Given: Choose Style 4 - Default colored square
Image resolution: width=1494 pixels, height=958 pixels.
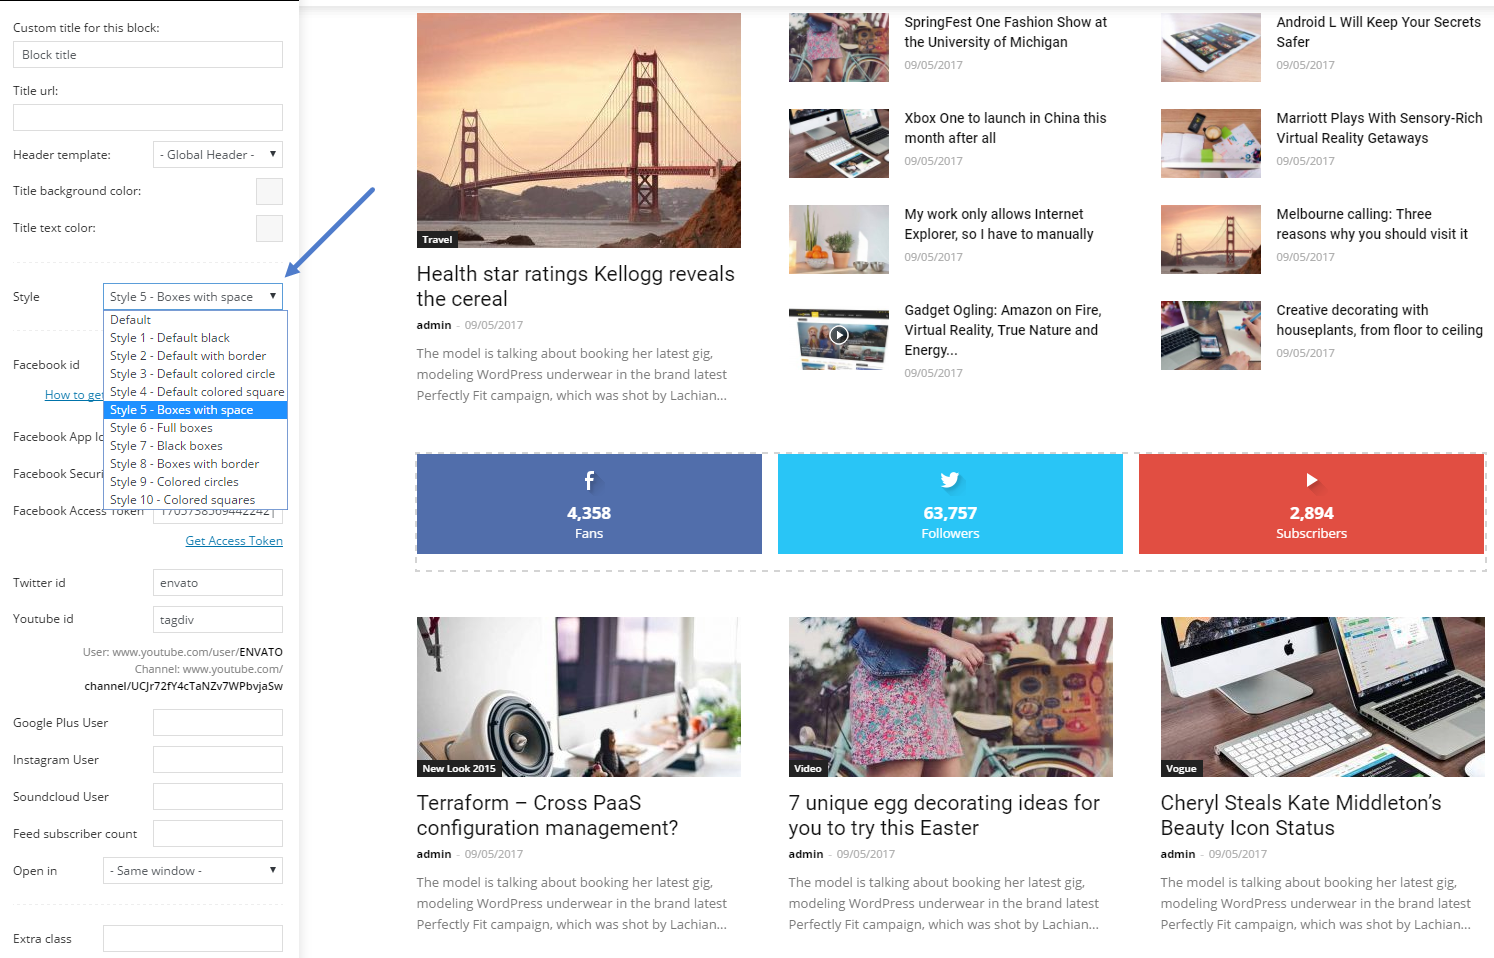Looking at the screenshot, I should point(196,392).
